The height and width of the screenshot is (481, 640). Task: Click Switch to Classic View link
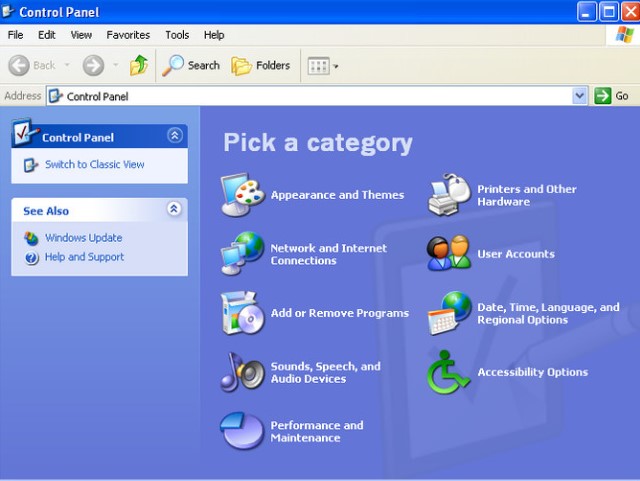coord(94,165)
